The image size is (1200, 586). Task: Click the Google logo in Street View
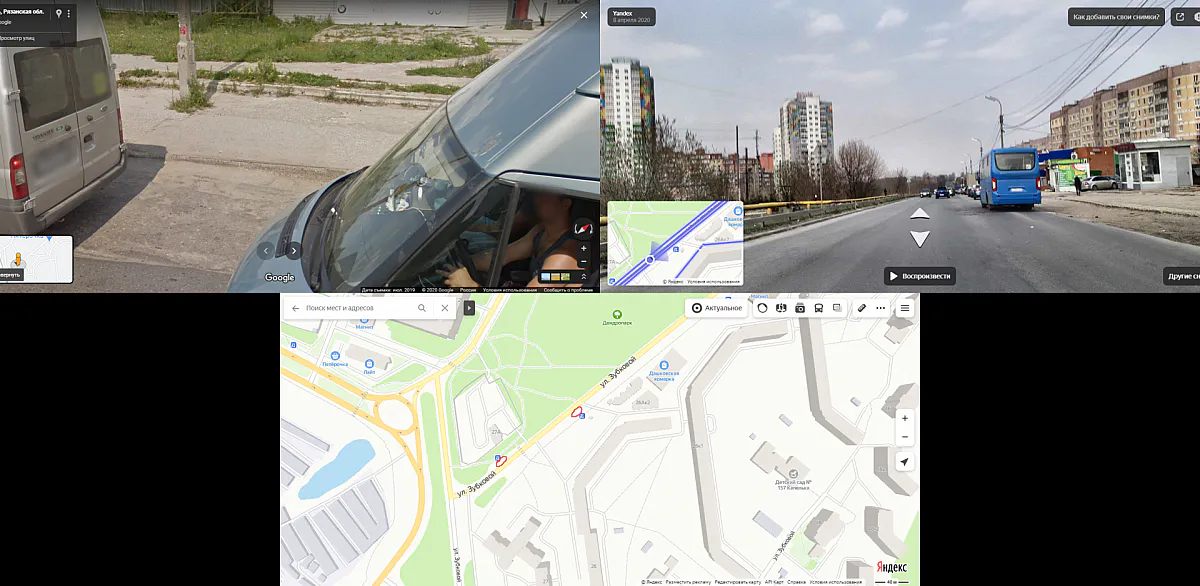(x=279, y=277)
